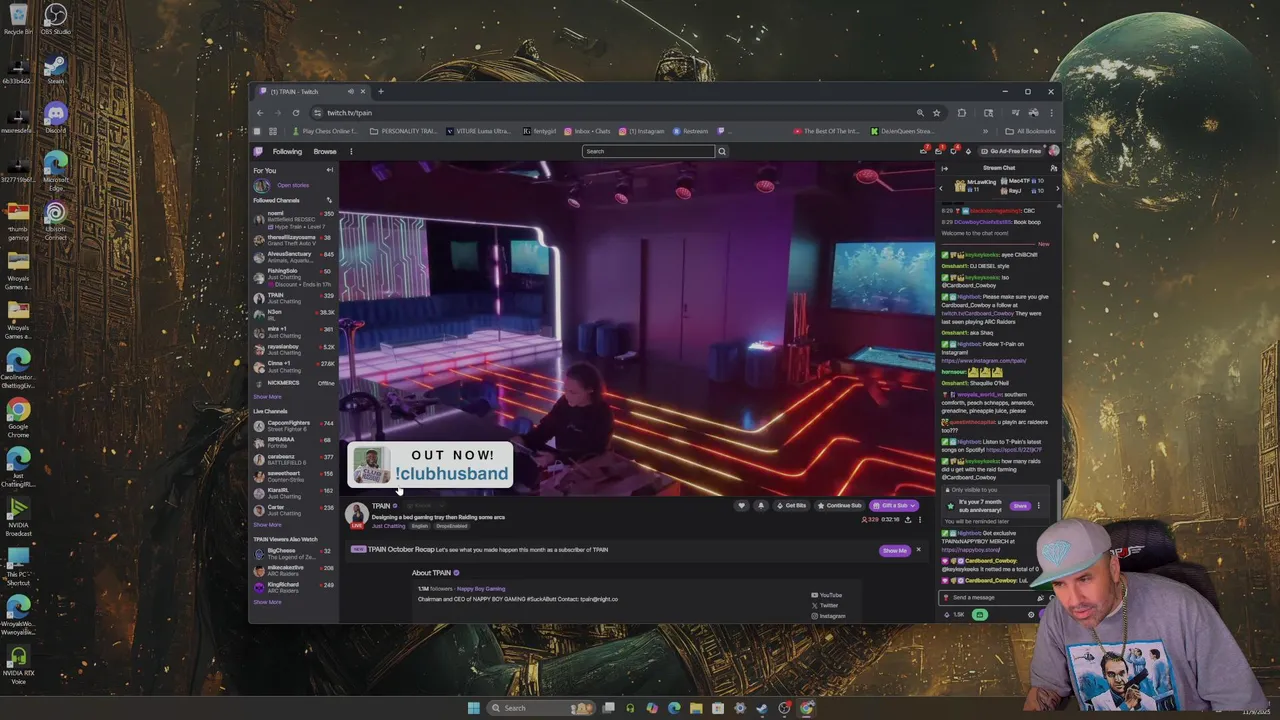This screenshot has width=1280, height=720.
Task: Open AlveusSanctuary channel in sidebar
Action: tap(293, 258)
